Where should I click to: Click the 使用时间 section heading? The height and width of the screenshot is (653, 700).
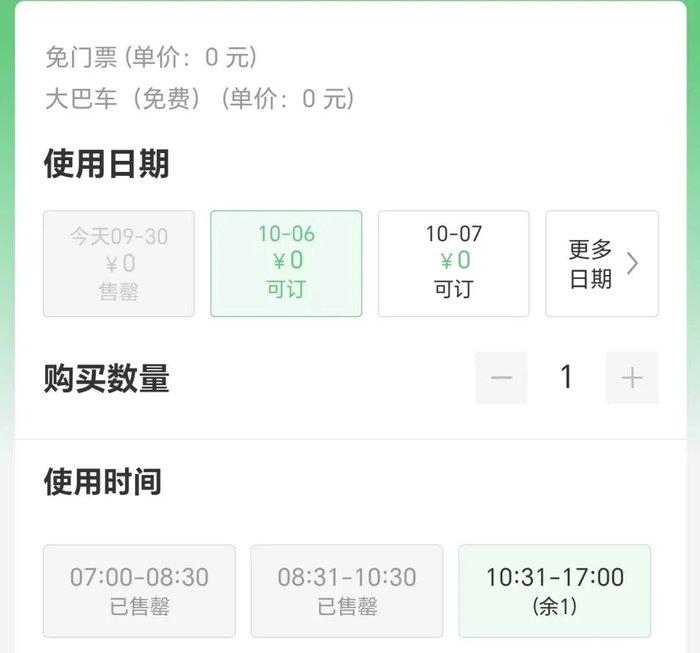pos(103,482)
